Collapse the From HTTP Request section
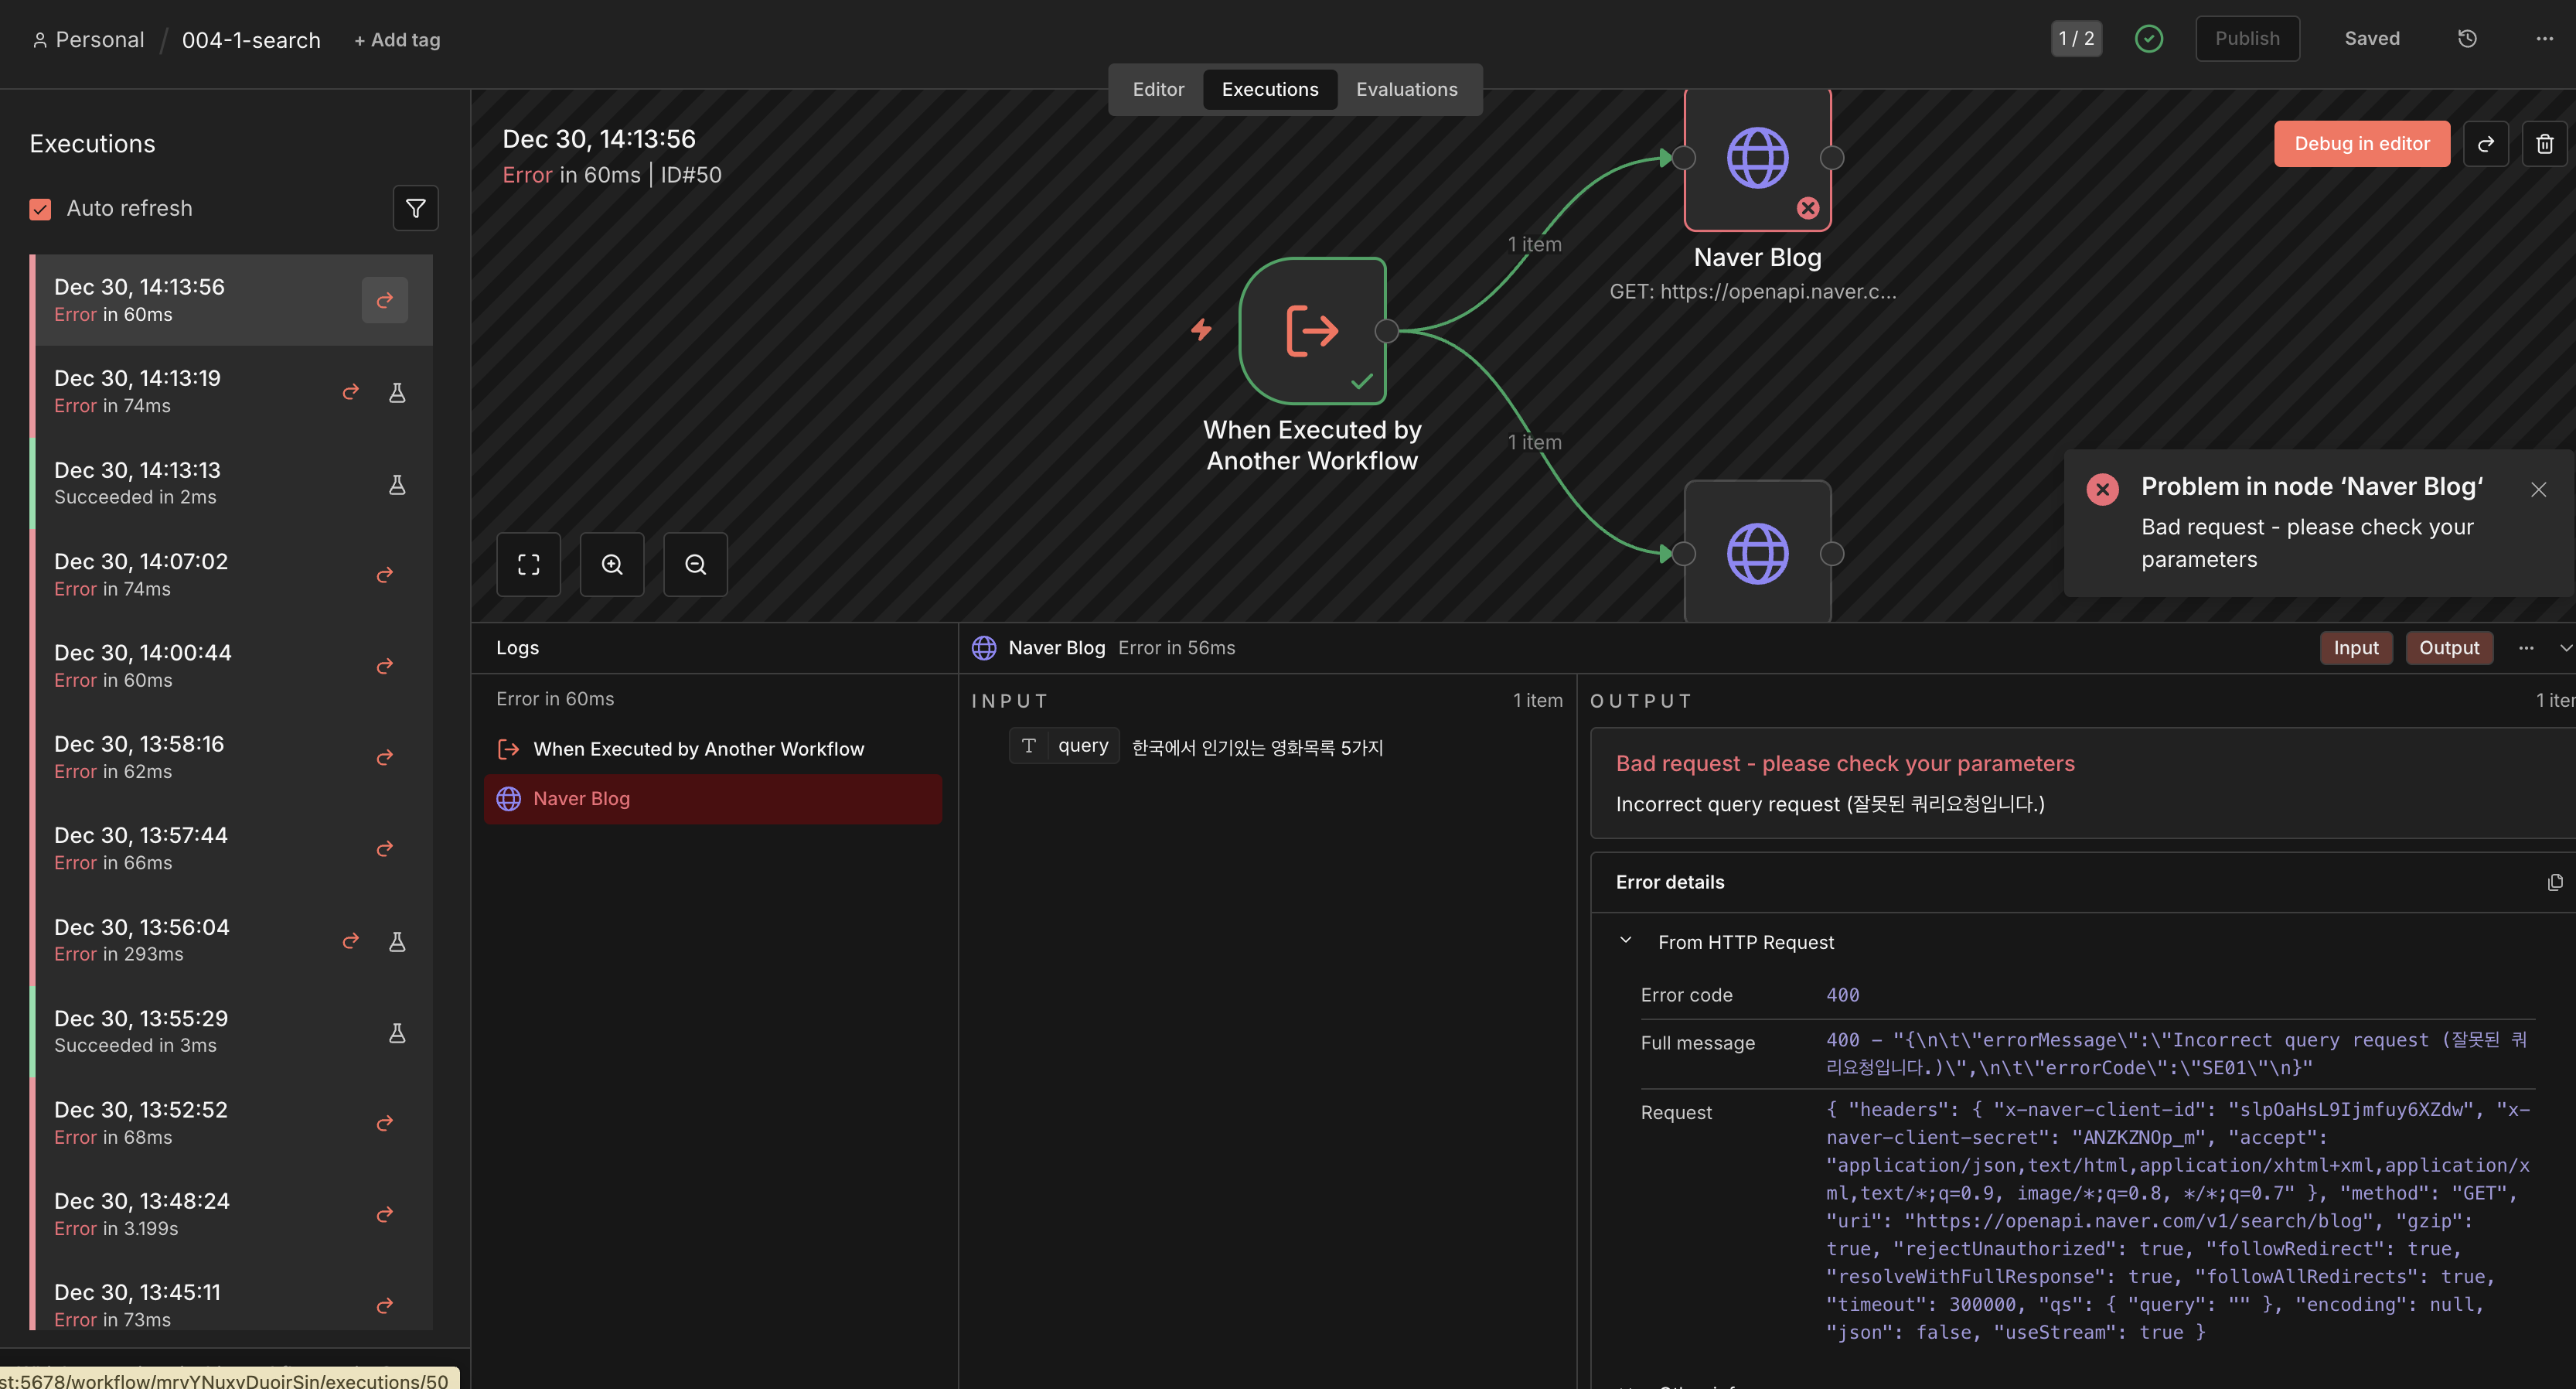The image size is (2576, 1389). point(1625,941)
